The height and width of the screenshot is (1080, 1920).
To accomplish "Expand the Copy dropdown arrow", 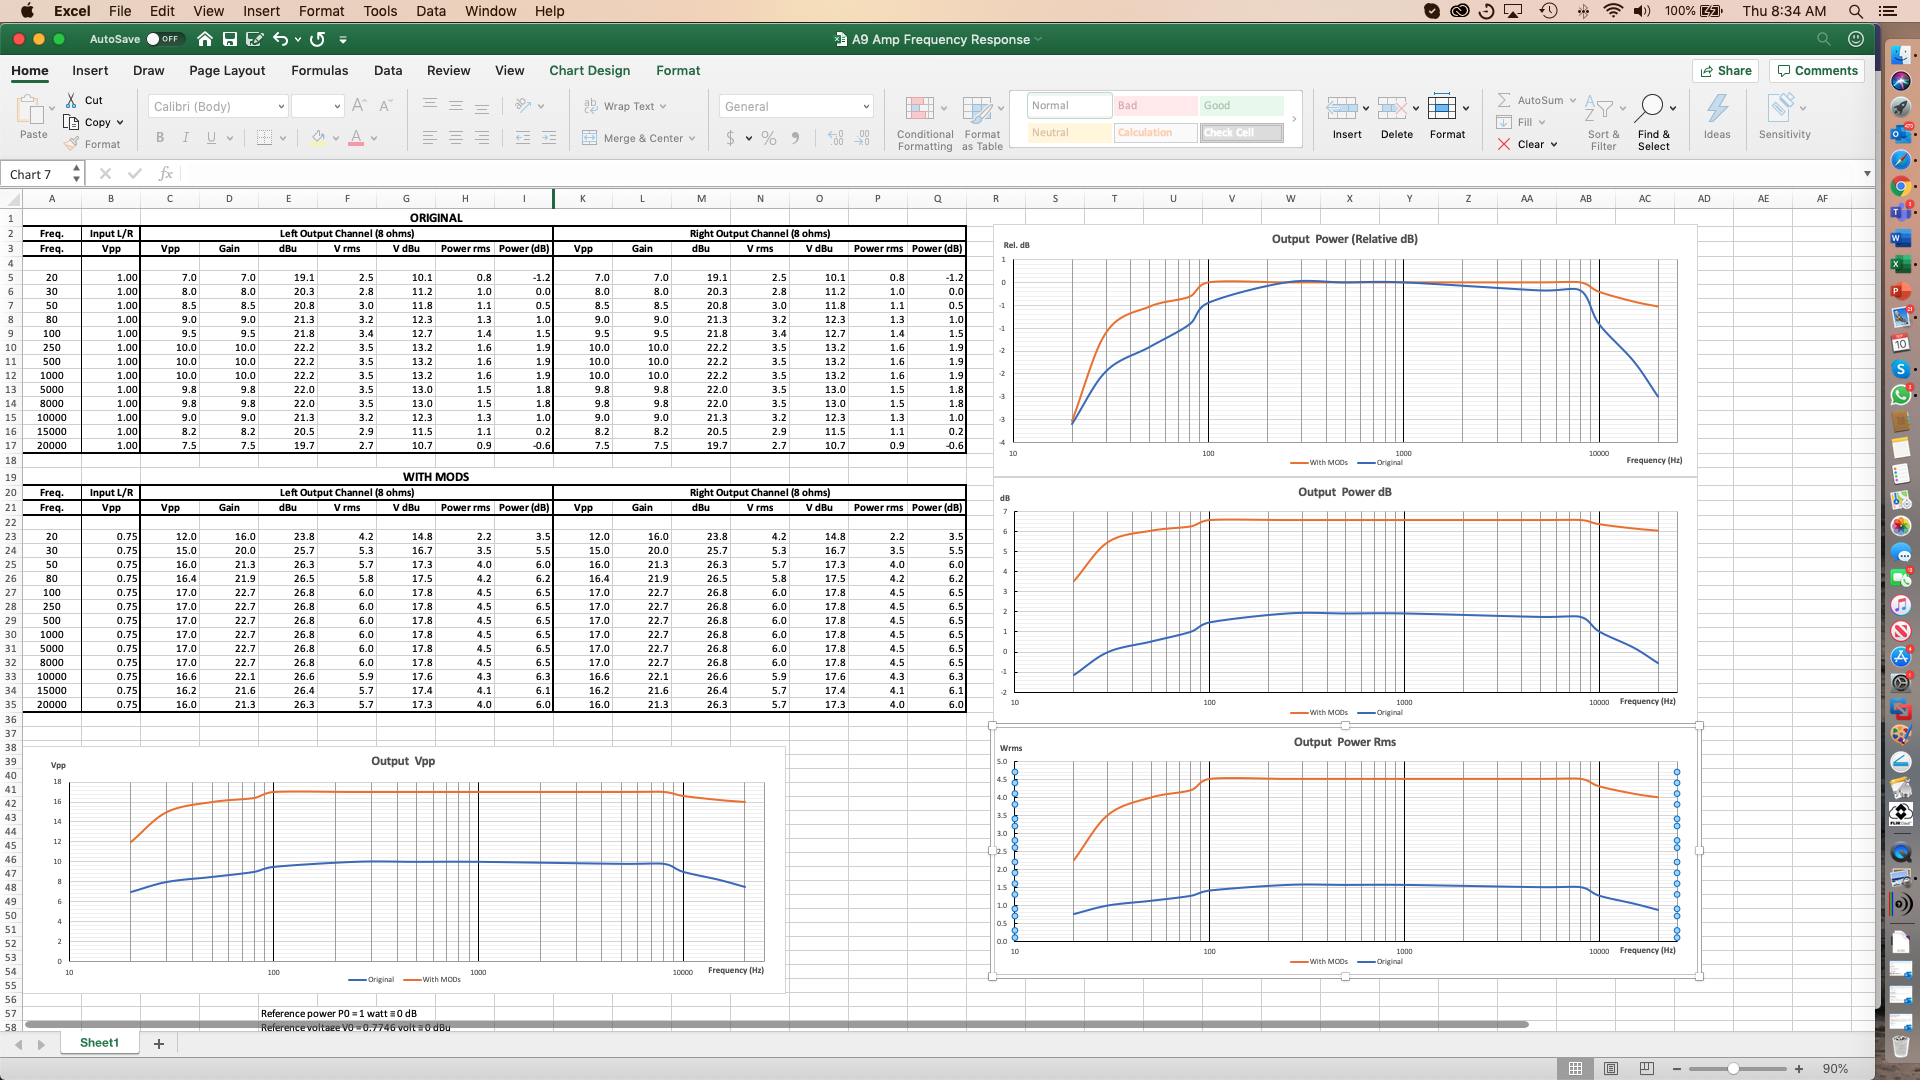I will (x=120, y=122).
